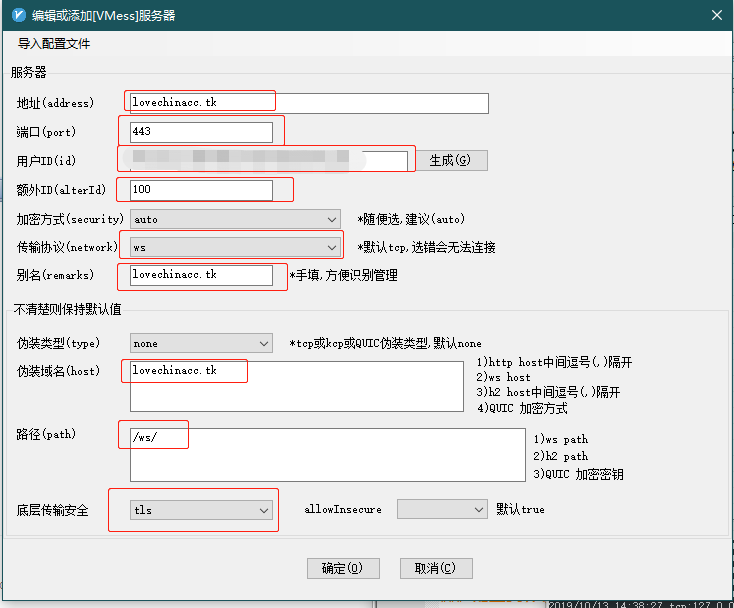734x608 pixels.
Task: Click the path text area showing /ws/
Action: [x=328, y=454]
